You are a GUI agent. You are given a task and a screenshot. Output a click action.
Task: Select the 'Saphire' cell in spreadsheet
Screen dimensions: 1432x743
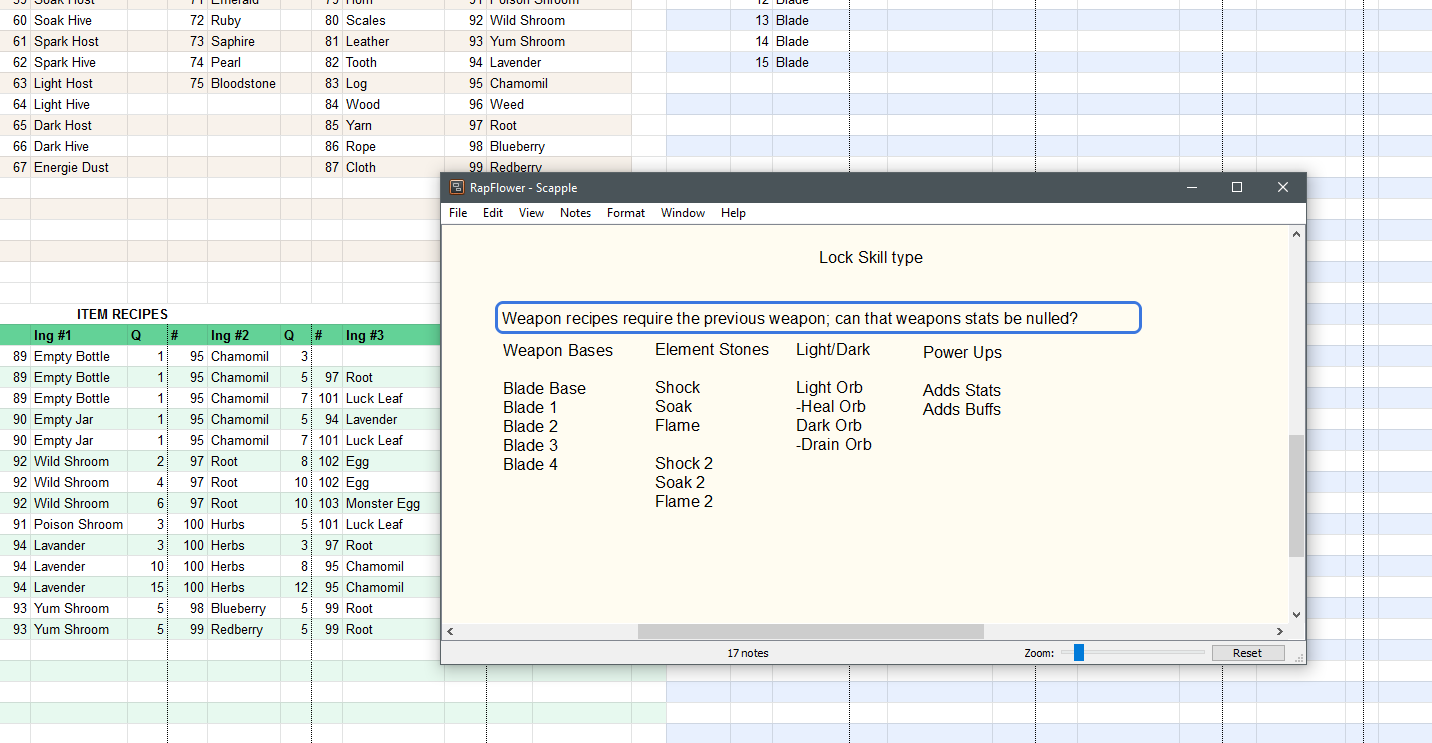coord(244,41)
